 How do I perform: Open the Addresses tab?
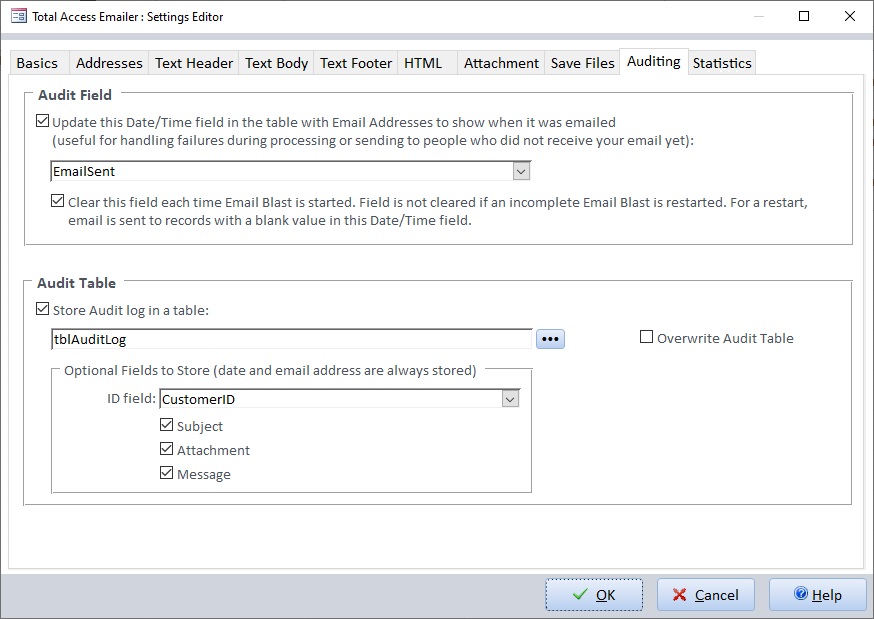click(109, 63)
